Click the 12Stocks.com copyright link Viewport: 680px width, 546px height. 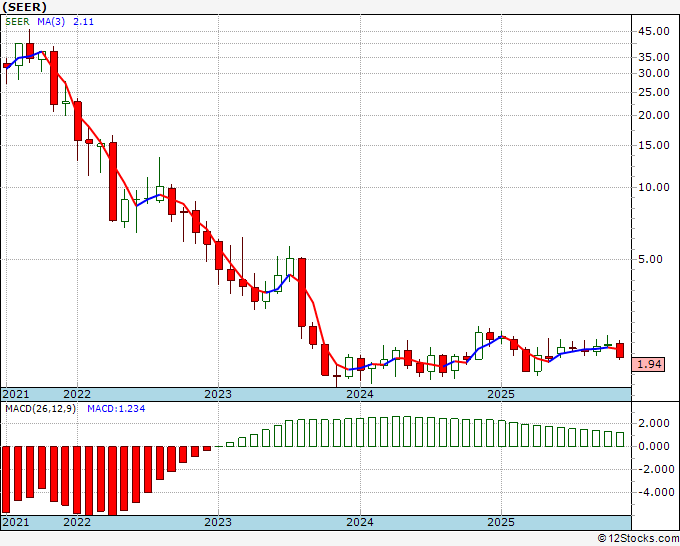click(x=638, y=539)
